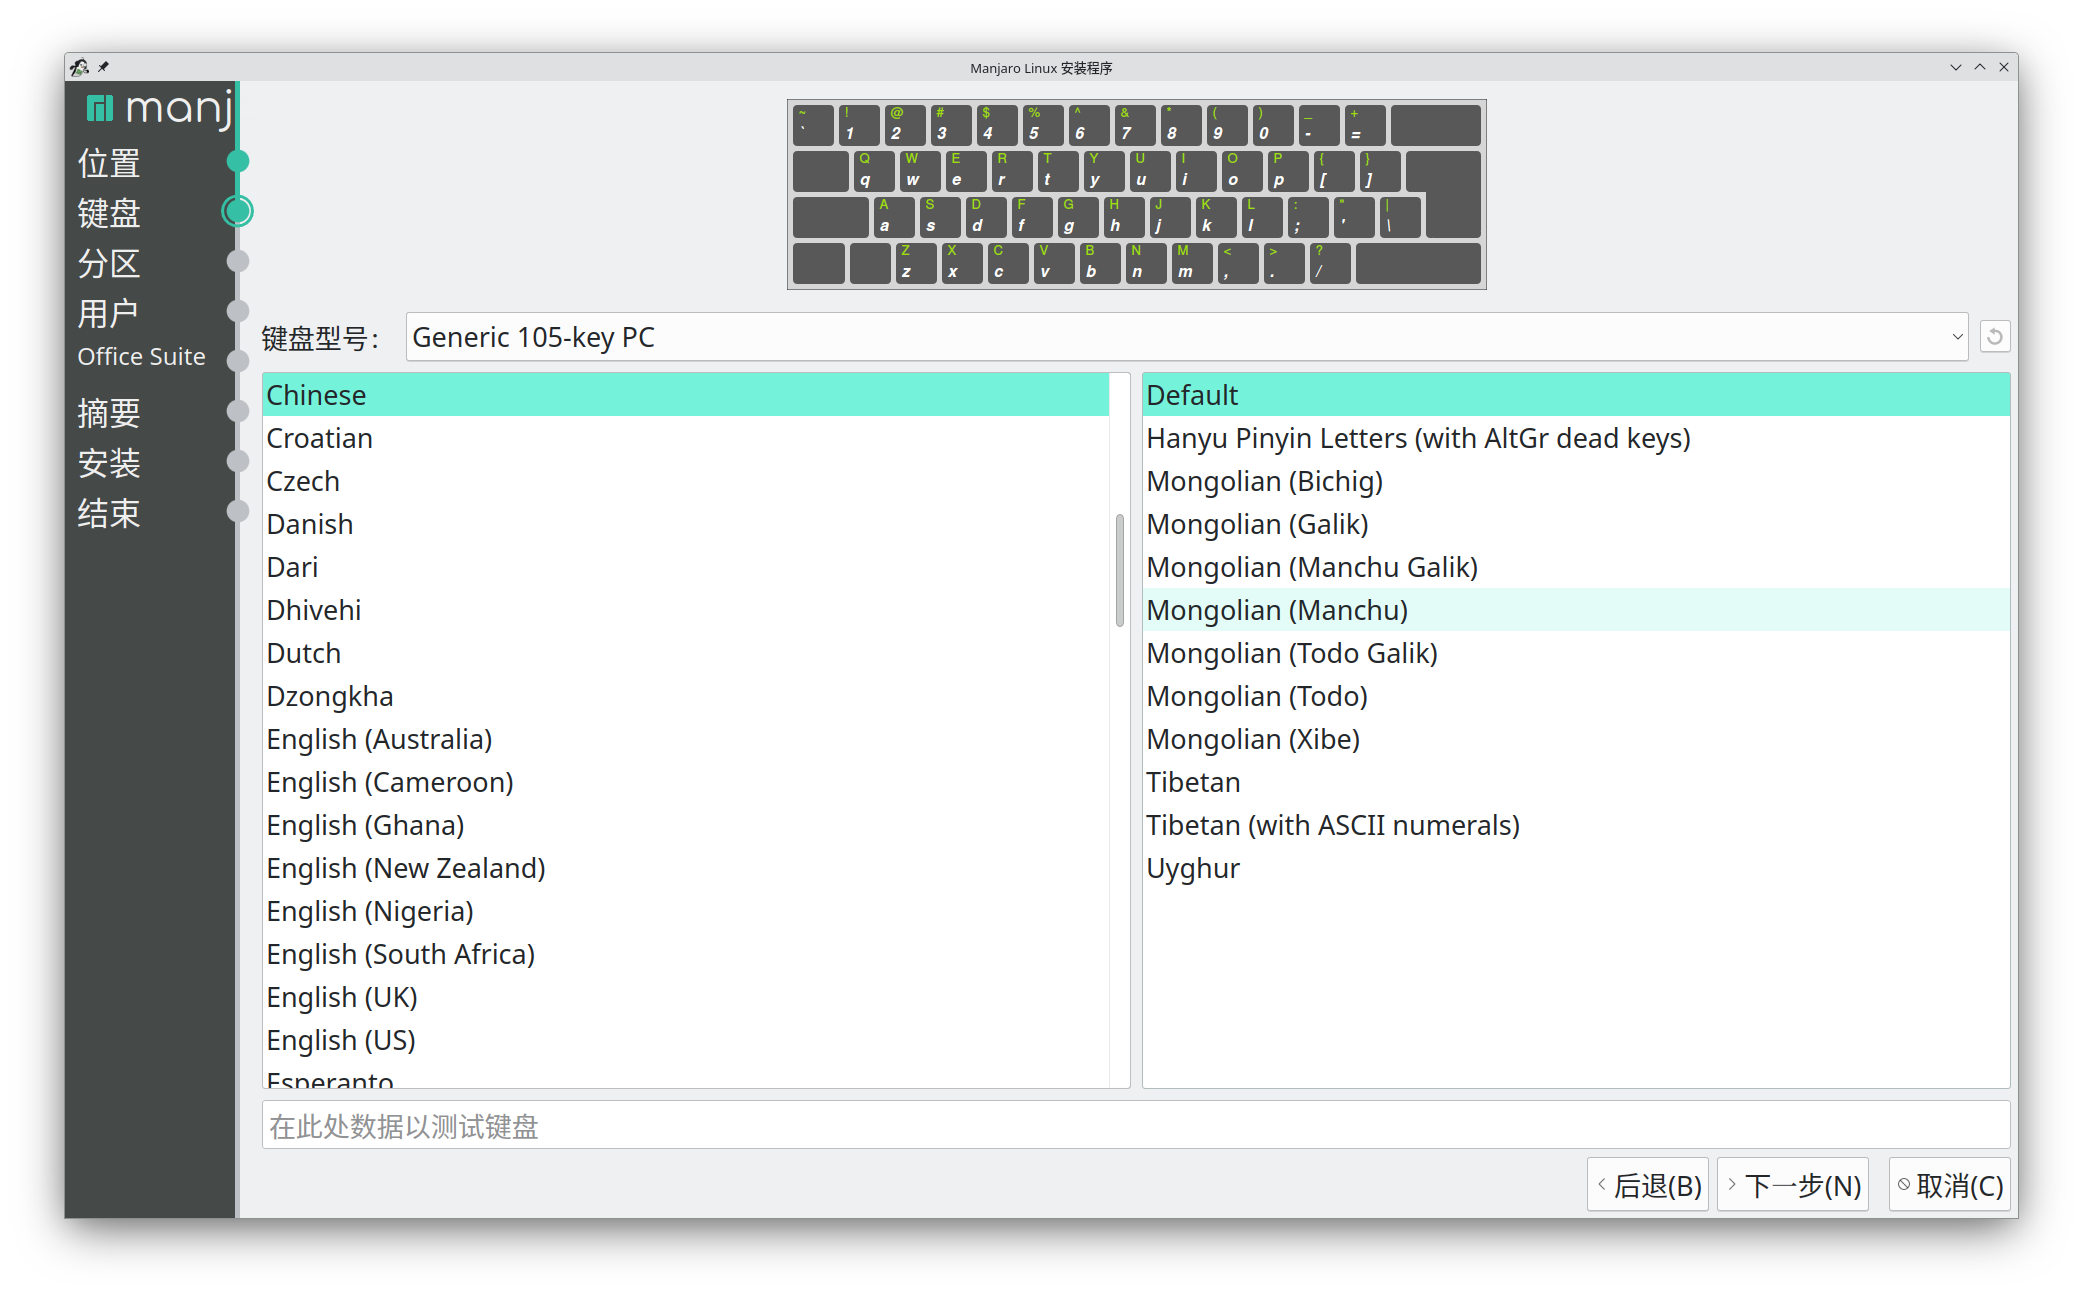Select English (US) keyboard layout
2083x1295 pixels.
click(x=341, y=1040)
